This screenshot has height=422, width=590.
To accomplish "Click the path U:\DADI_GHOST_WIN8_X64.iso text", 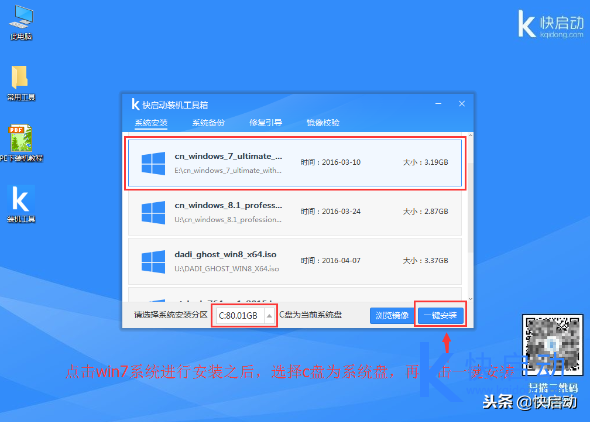I will (x=227, y=269).
